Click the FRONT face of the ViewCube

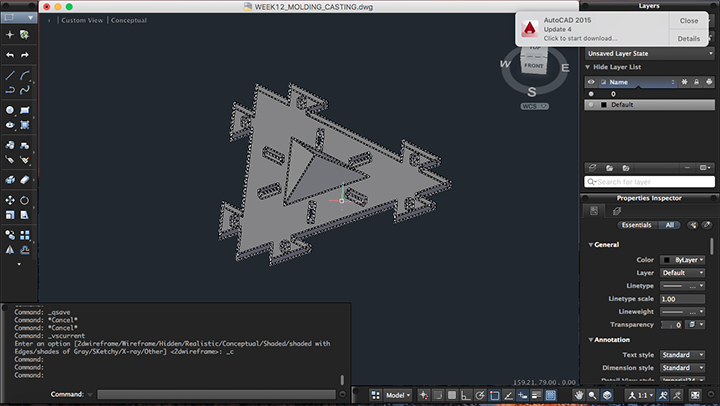click(x=534, y=66)
